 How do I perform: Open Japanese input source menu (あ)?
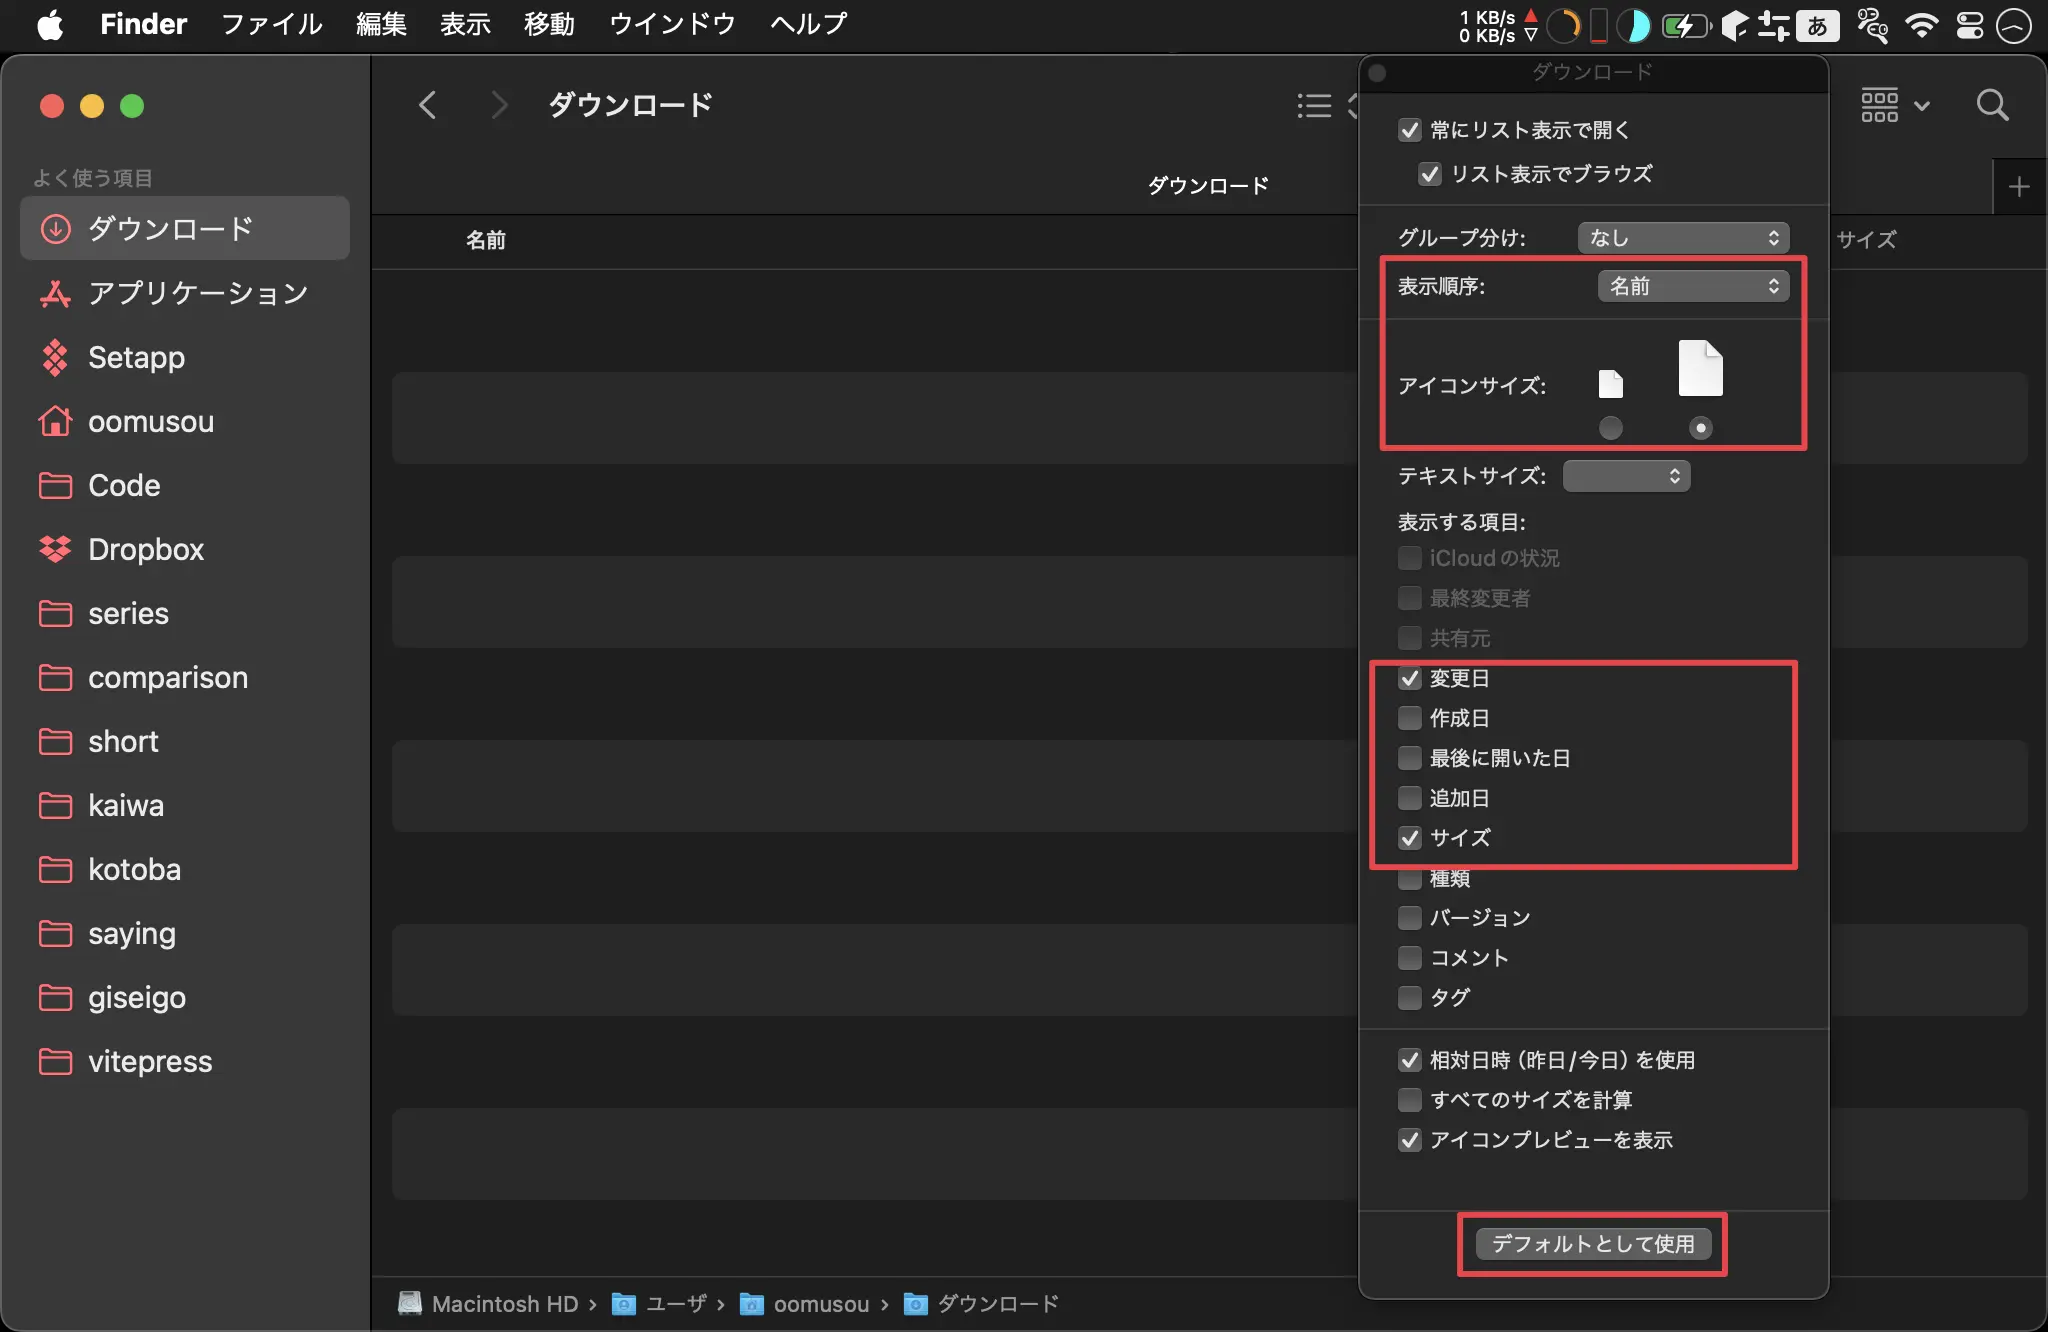coord(1817,25)
